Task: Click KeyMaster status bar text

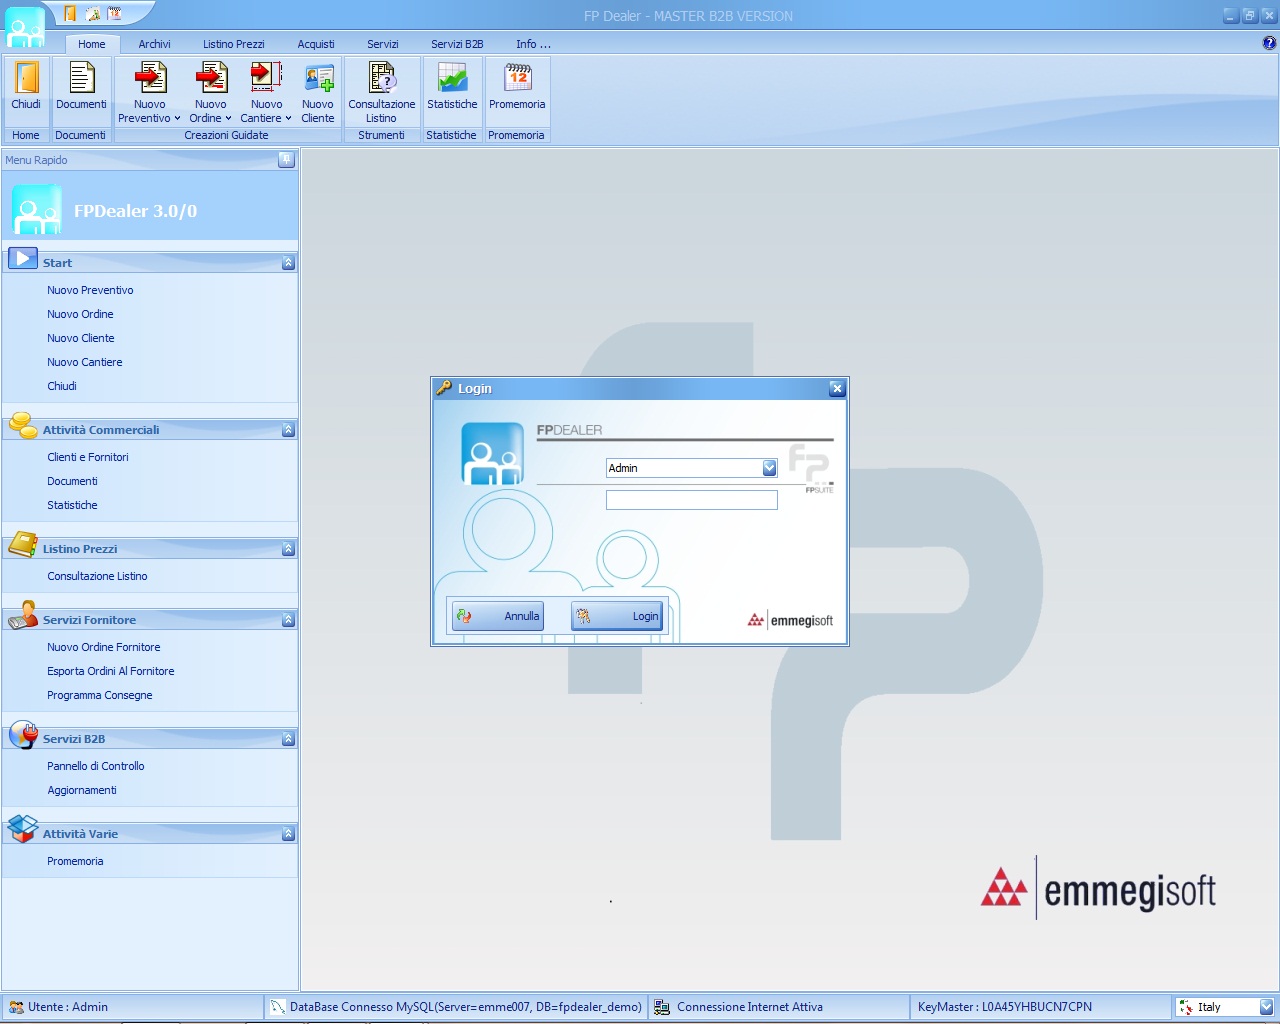Action: pyautogui.click(x=1004, y=1007)
